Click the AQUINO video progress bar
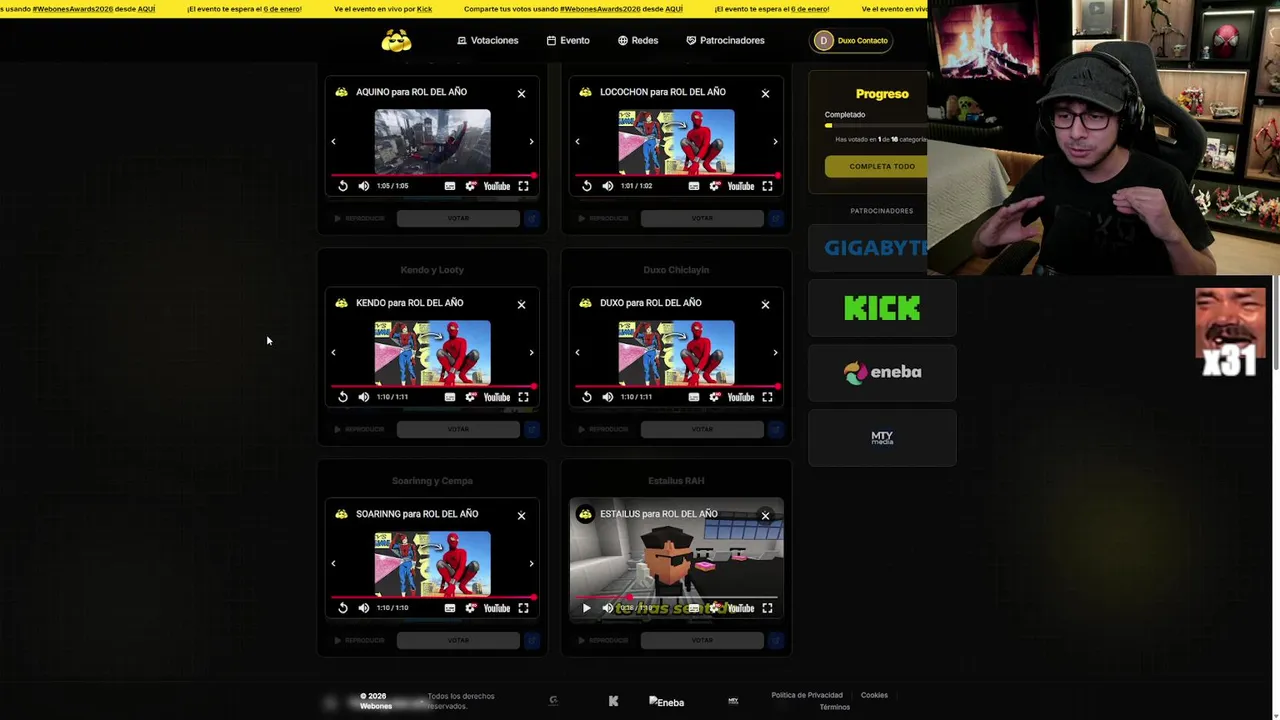The width and height of the screenshot is (1280, 720). click(x=432, y=175)
